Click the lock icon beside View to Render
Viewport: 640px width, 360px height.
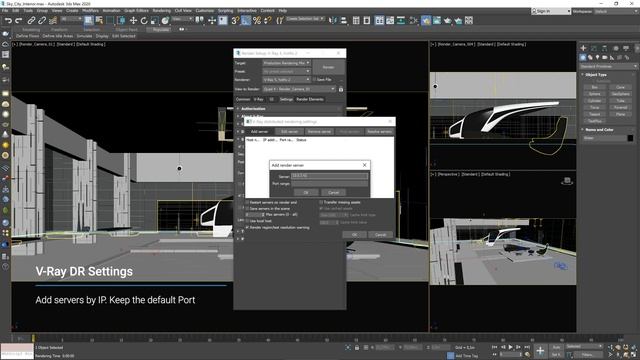[x=341, y=89]
